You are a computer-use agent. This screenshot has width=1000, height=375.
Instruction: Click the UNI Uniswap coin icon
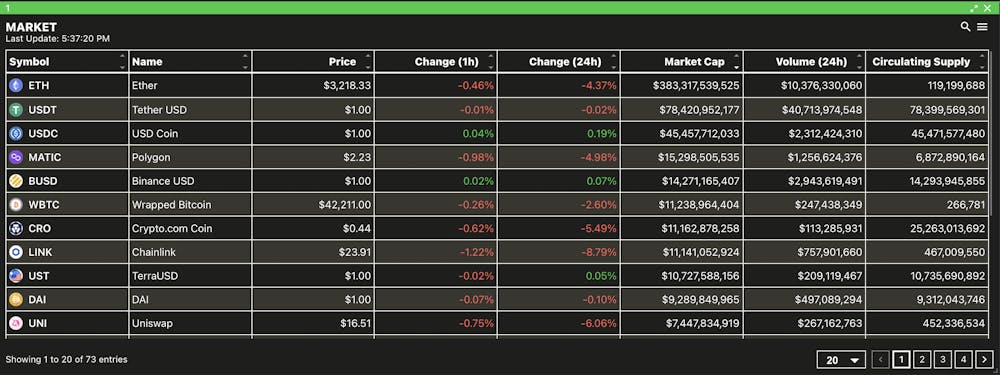click(x=15, y=323)
